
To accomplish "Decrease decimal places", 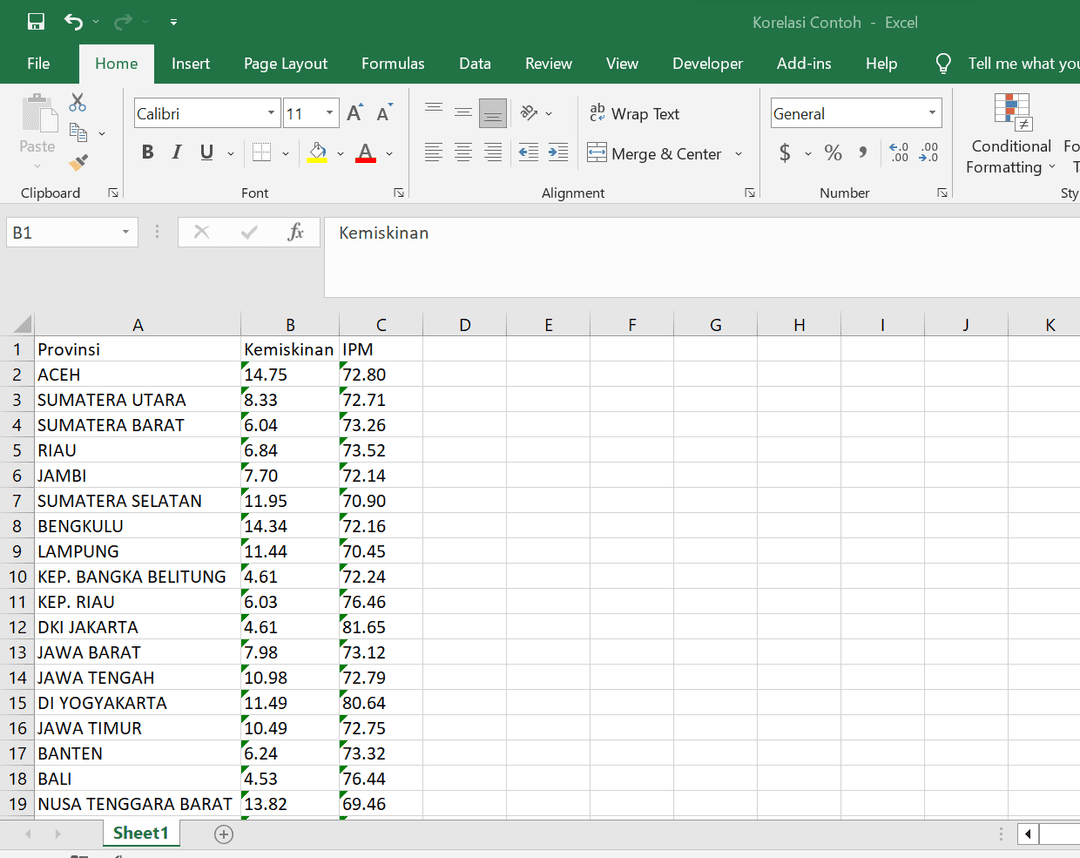I will [928, 152].
